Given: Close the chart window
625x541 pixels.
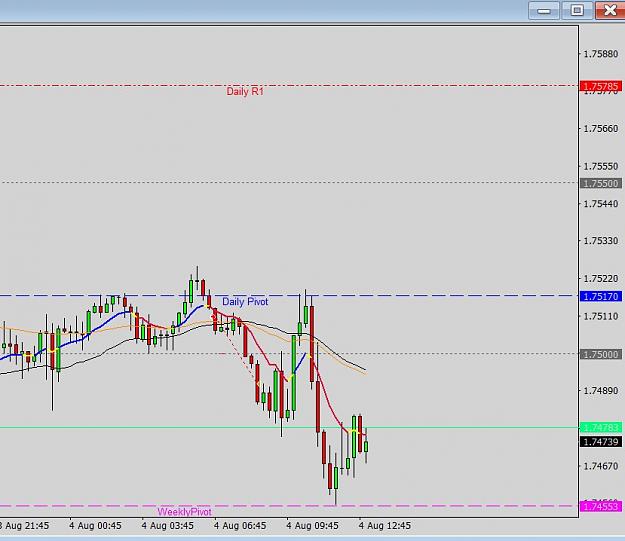Looking at the screenshot, I should [x=610, y=11].
